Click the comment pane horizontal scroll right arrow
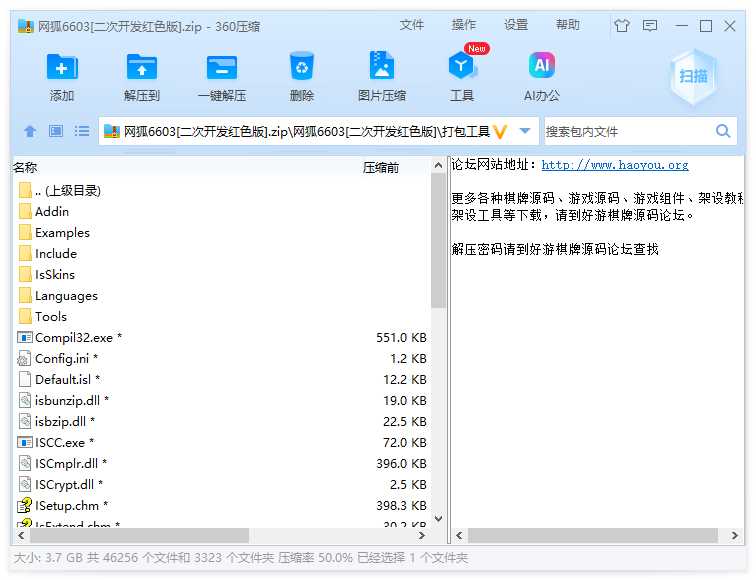Viewport: 756px width, 580px height. 734,535
